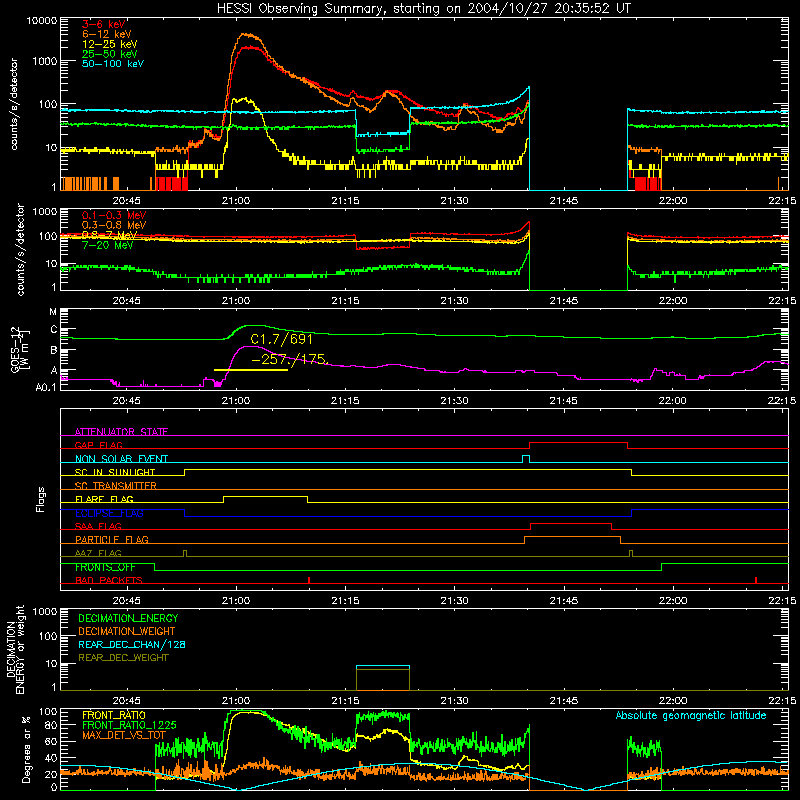Click the "22:00" tick under the Flags panel
800x800 pixels.
pos(672,601)
